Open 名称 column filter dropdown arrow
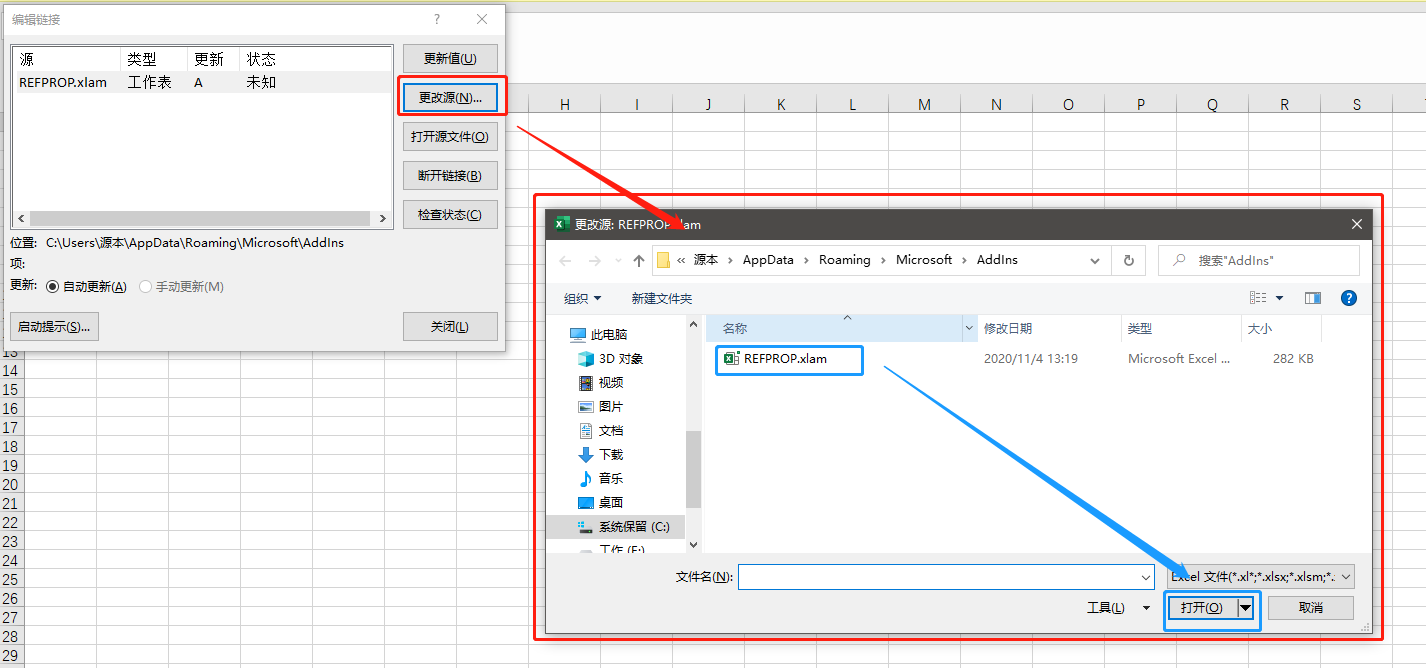1426x668 pixels. pyautogui.click(x=969, y=328)
